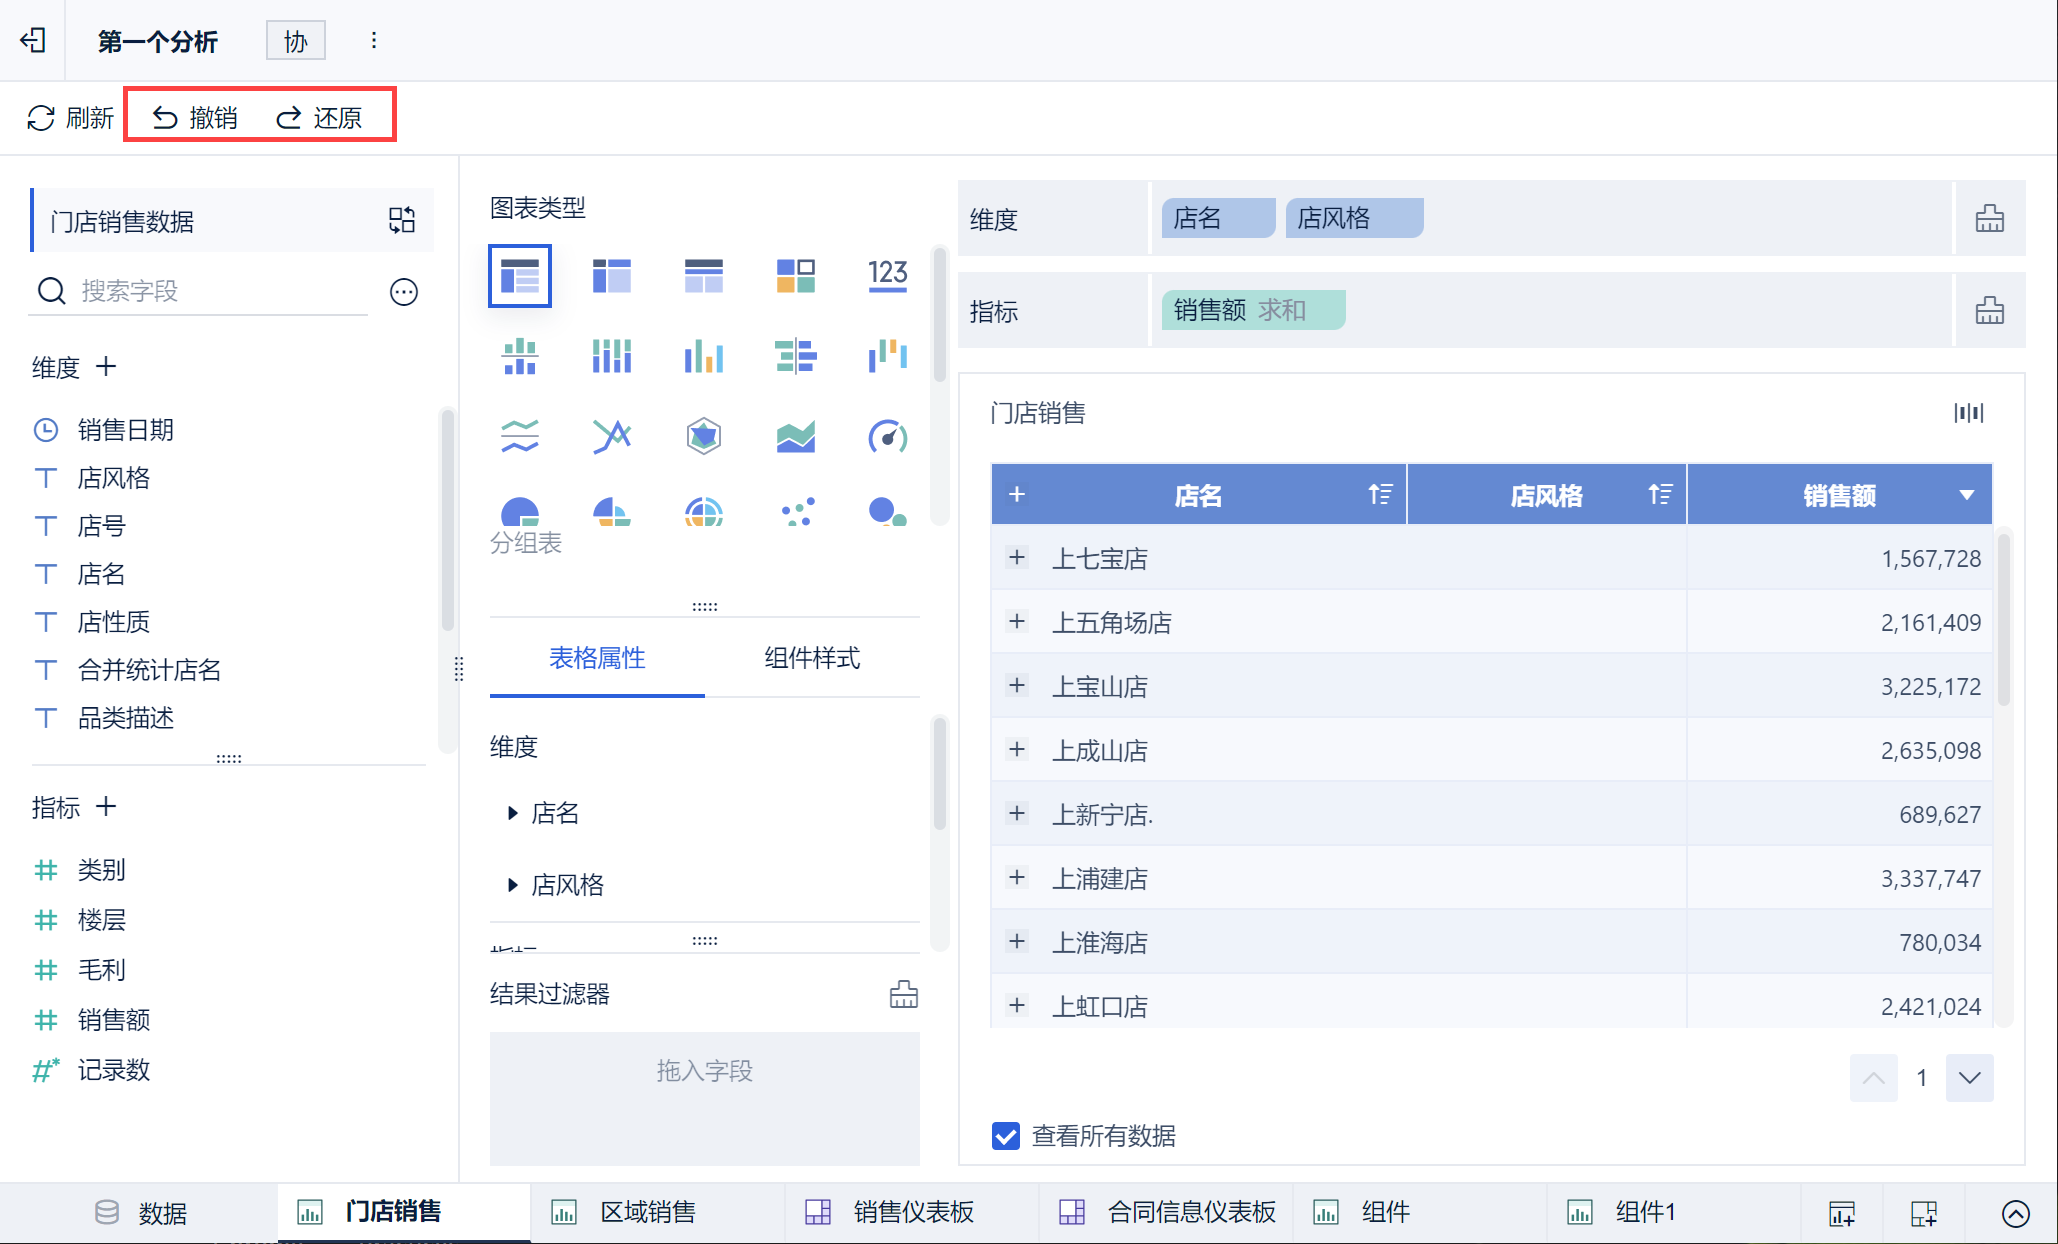Open 销售额 column header dropdown
This screenshot has height=1244, width=2058.
(x=1966, y=495)
